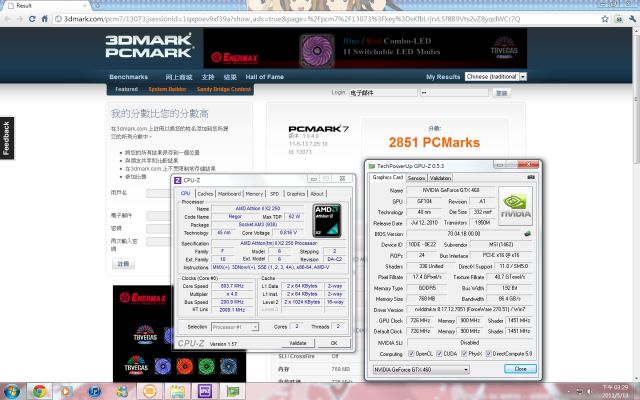This screenshot has width=640, height=400.
Task: Click the green BIOS save chip icon in GPU-Z
Action: click(527, 234)
